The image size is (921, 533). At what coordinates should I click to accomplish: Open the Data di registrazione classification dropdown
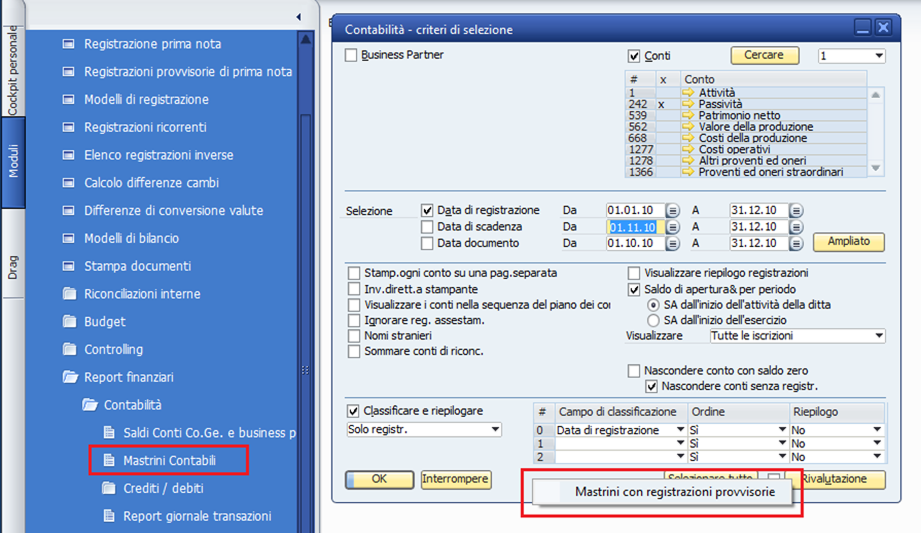(620, 430)
